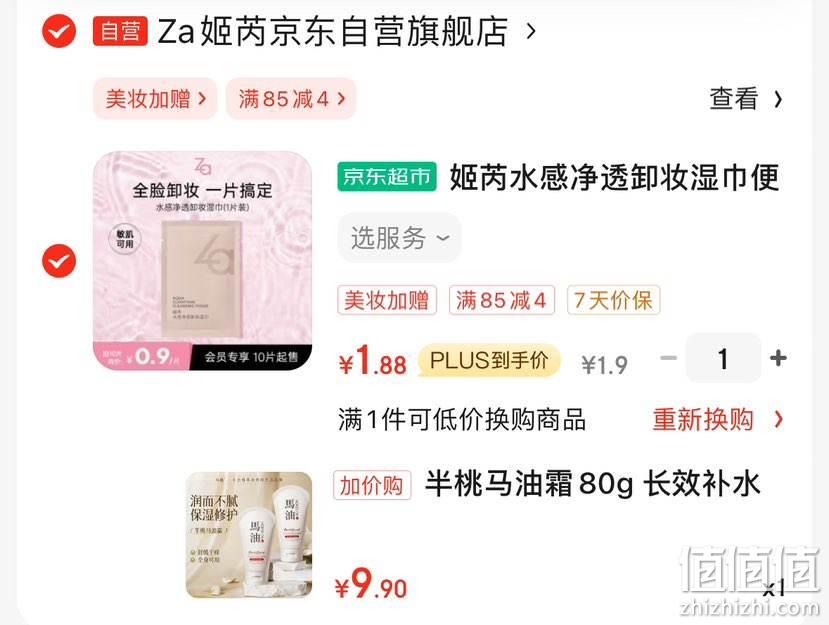Select the quantity field showing 1

pyautogui.click(x=723, y=358)
